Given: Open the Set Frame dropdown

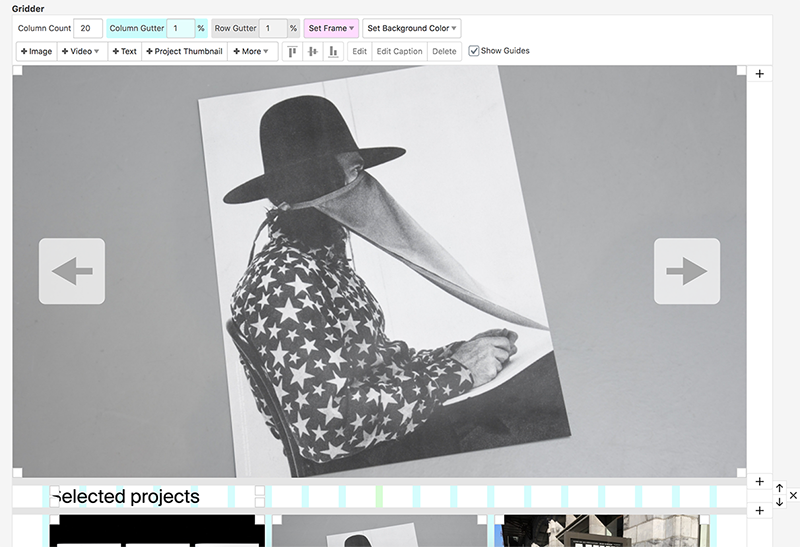Looking at the screenshot, I should (x=331, y=28).
